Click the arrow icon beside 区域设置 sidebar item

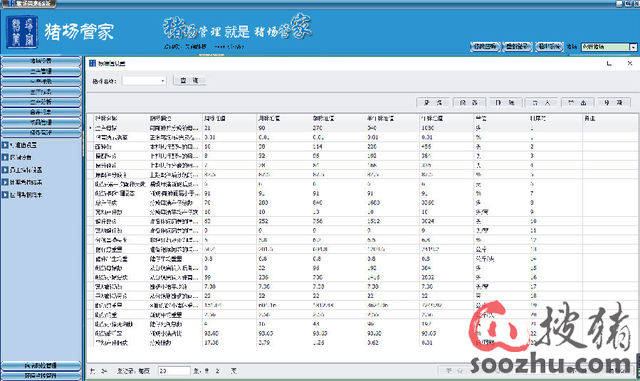click(x=5, y=157)
